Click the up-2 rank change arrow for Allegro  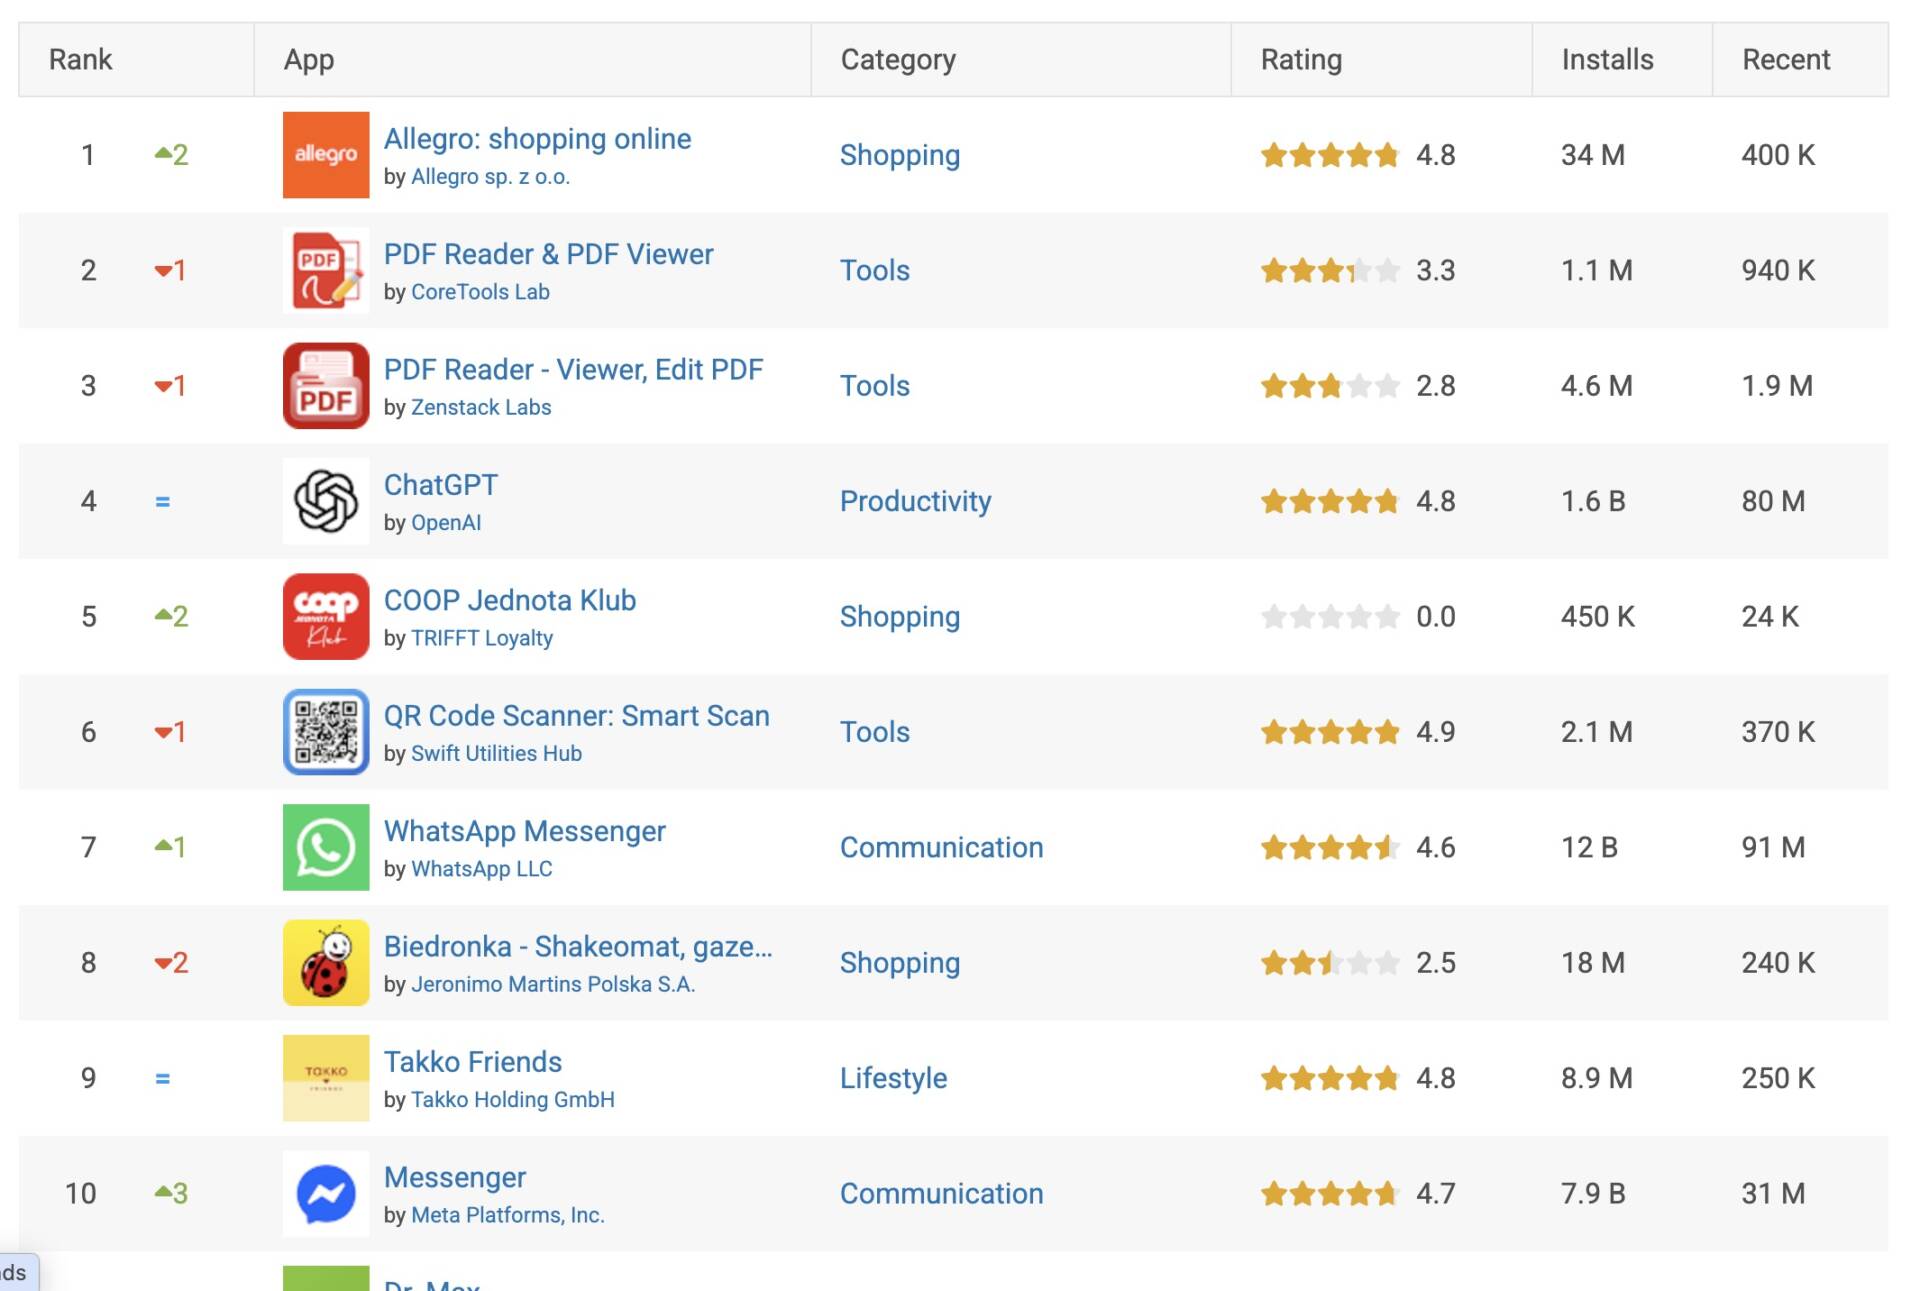(172, 155)
